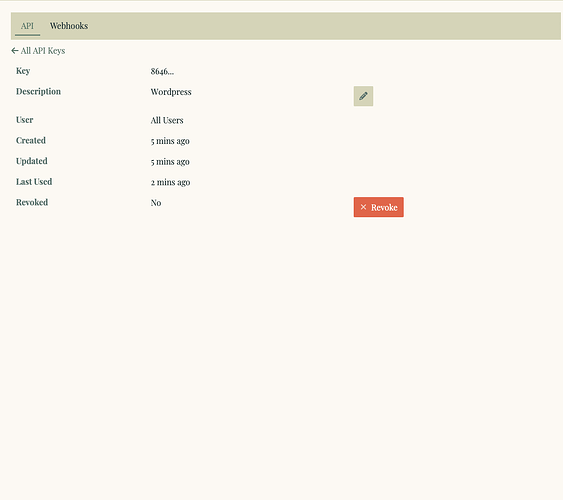Click the Revoked value No
563x500 pixels.
click(156, 203)
